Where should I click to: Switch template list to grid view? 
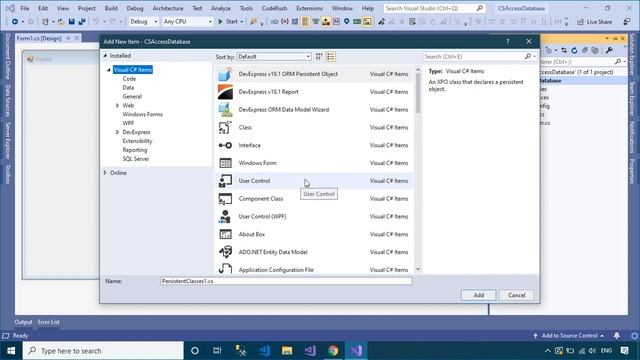click(x=319, y=57)
